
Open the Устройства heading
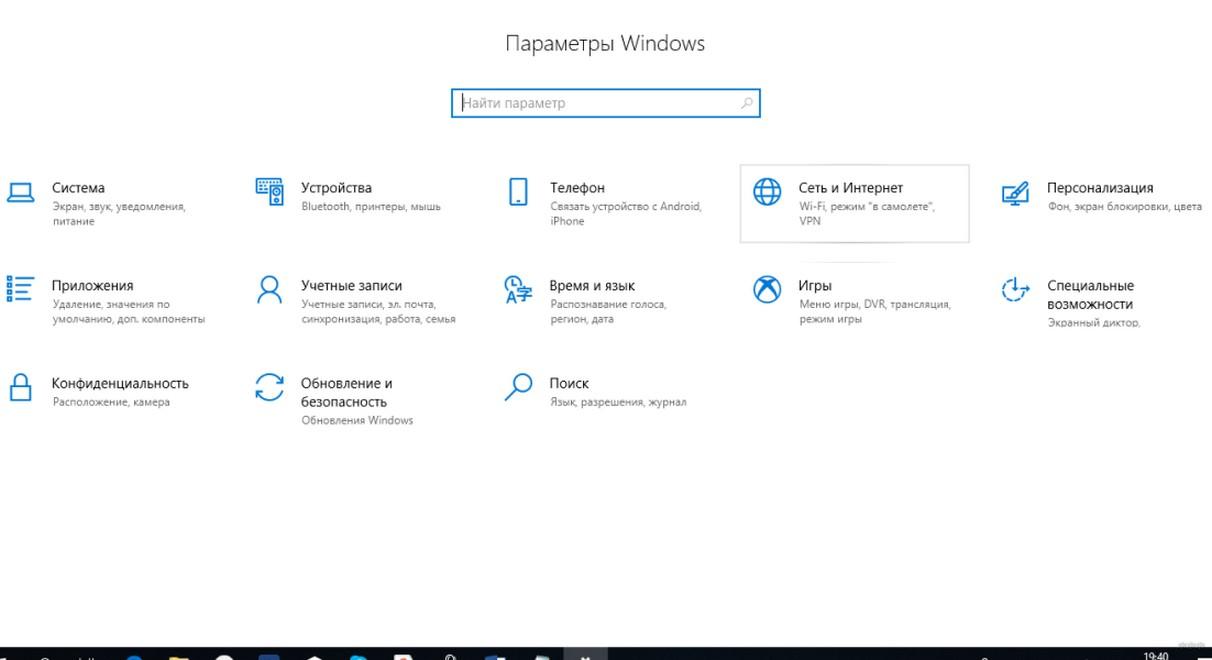coord(336,188)
